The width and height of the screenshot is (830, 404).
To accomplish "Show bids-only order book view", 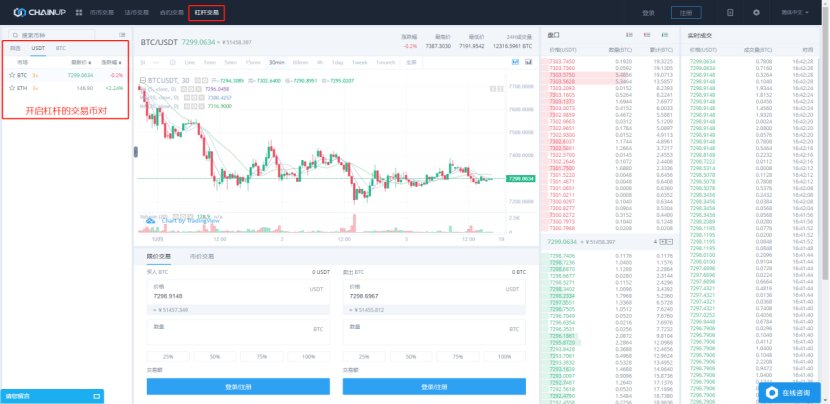I will (x=665, y=35).
